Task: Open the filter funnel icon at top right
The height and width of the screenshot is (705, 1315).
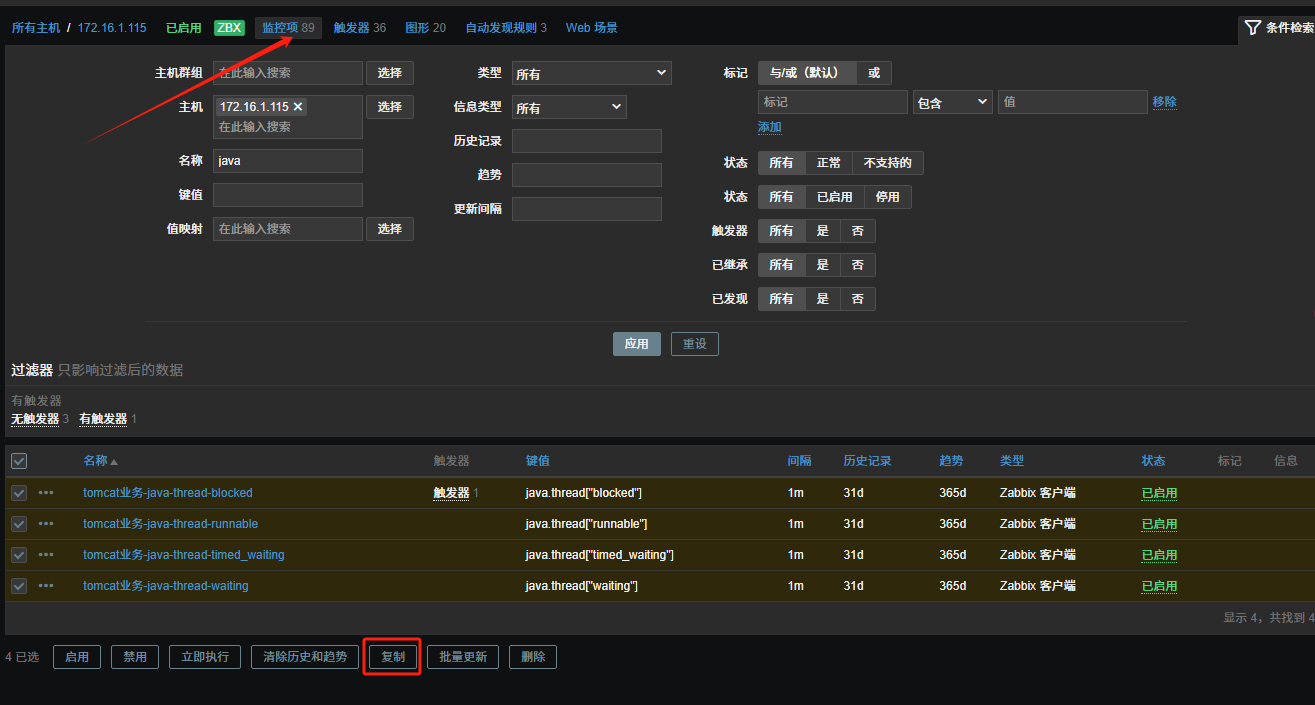Action: click(x=1252, y=28)
